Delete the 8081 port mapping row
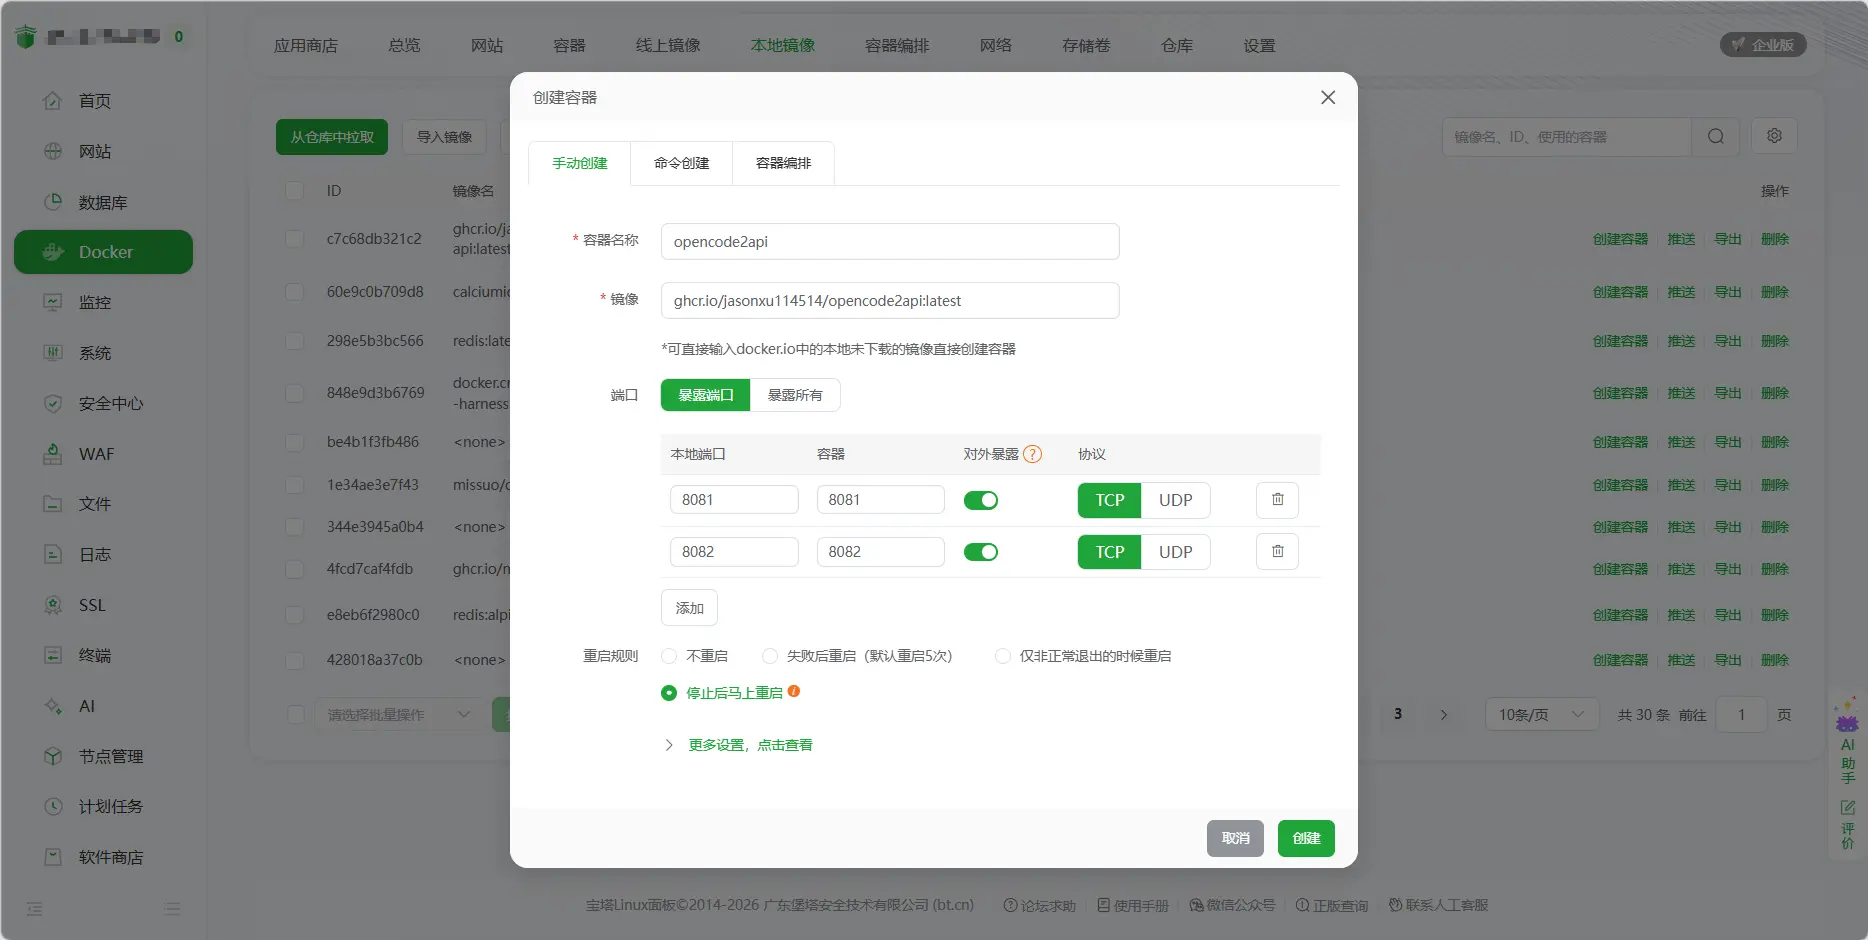Screen dimensions: 1868x940 (x=1277, y=500)
